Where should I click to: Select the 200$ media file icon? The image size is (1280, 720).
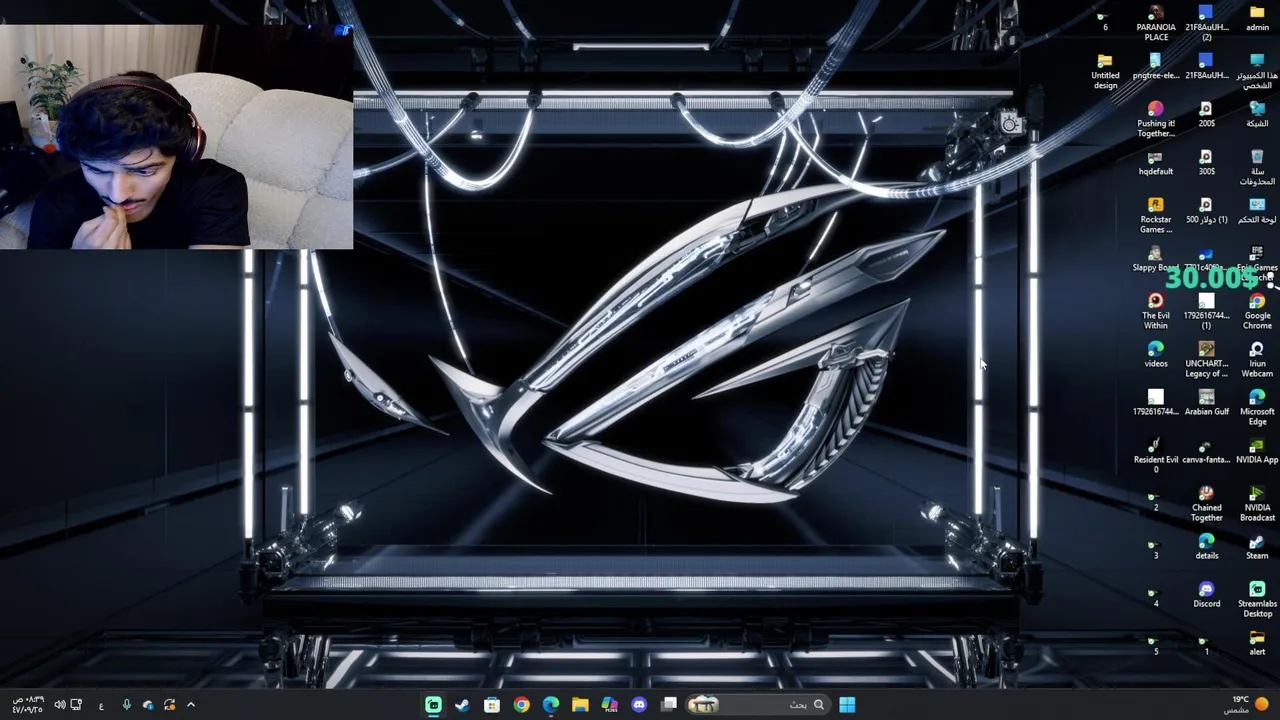(x=1206, y=114)
